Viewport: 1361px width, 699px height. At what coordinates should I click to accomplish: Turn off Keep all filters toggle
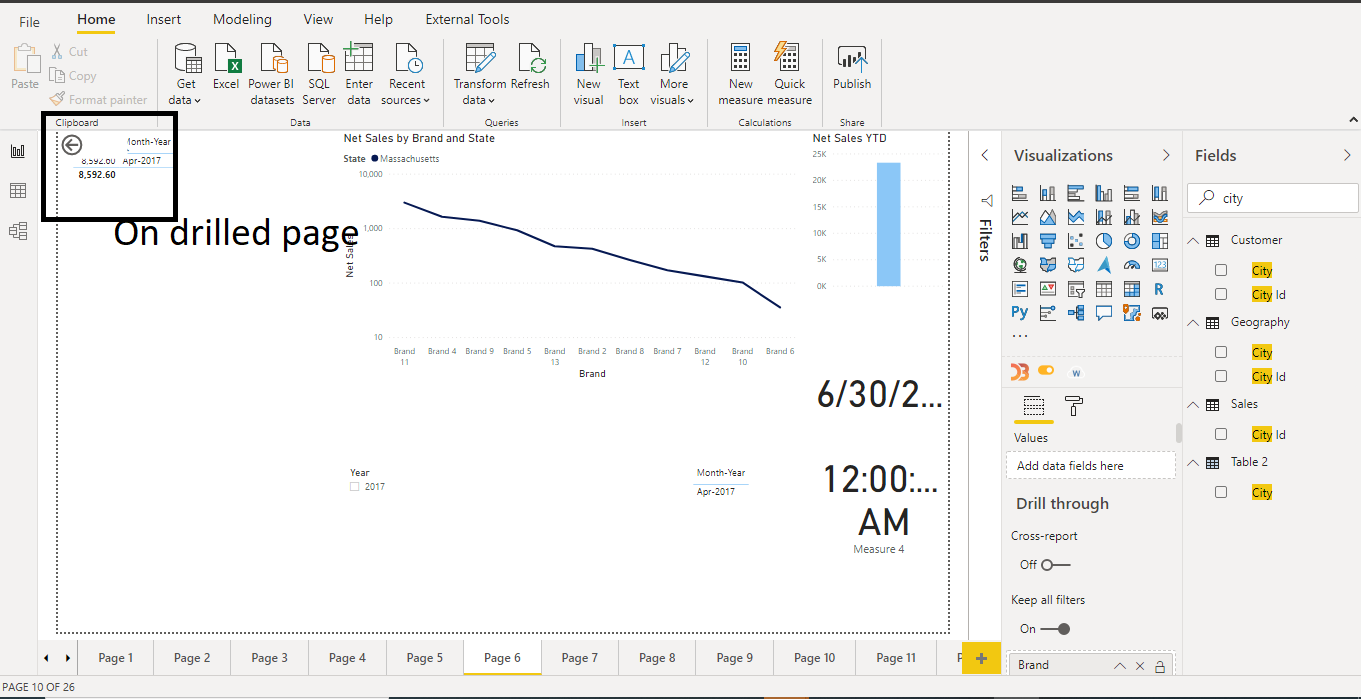(x=1055, y=629)
